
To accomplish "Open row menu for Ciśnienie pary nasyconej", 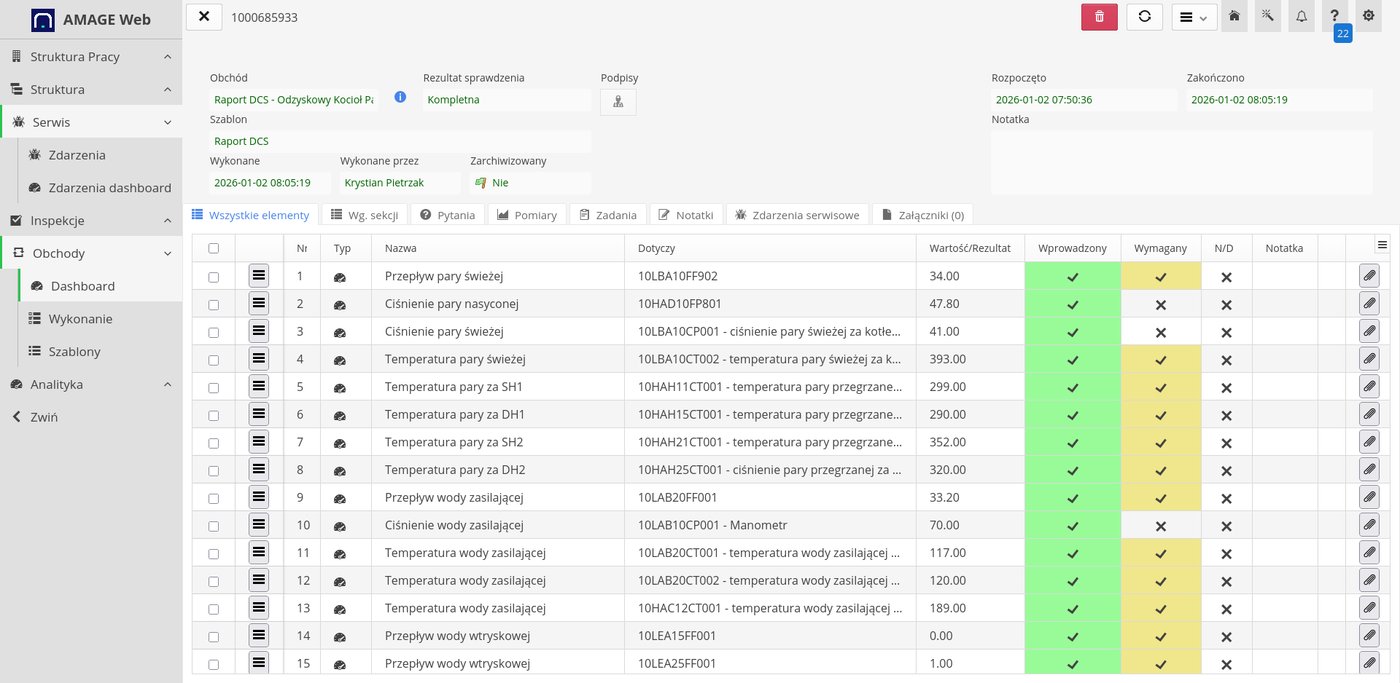I will pyautogui.click(x=259, y=303).
